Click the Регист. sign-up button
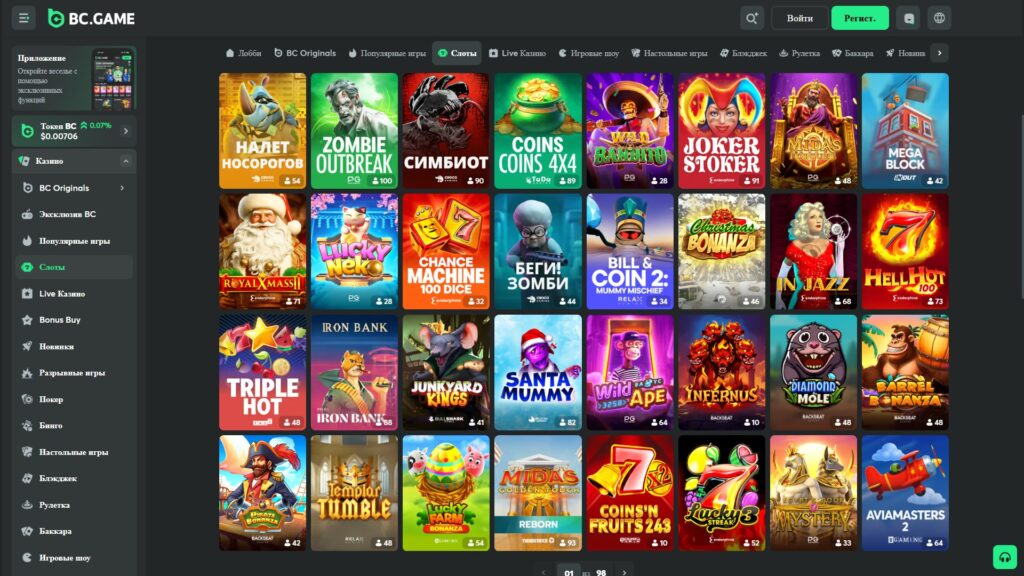Screen dimensions: 1024x576 tap(859, 18)
